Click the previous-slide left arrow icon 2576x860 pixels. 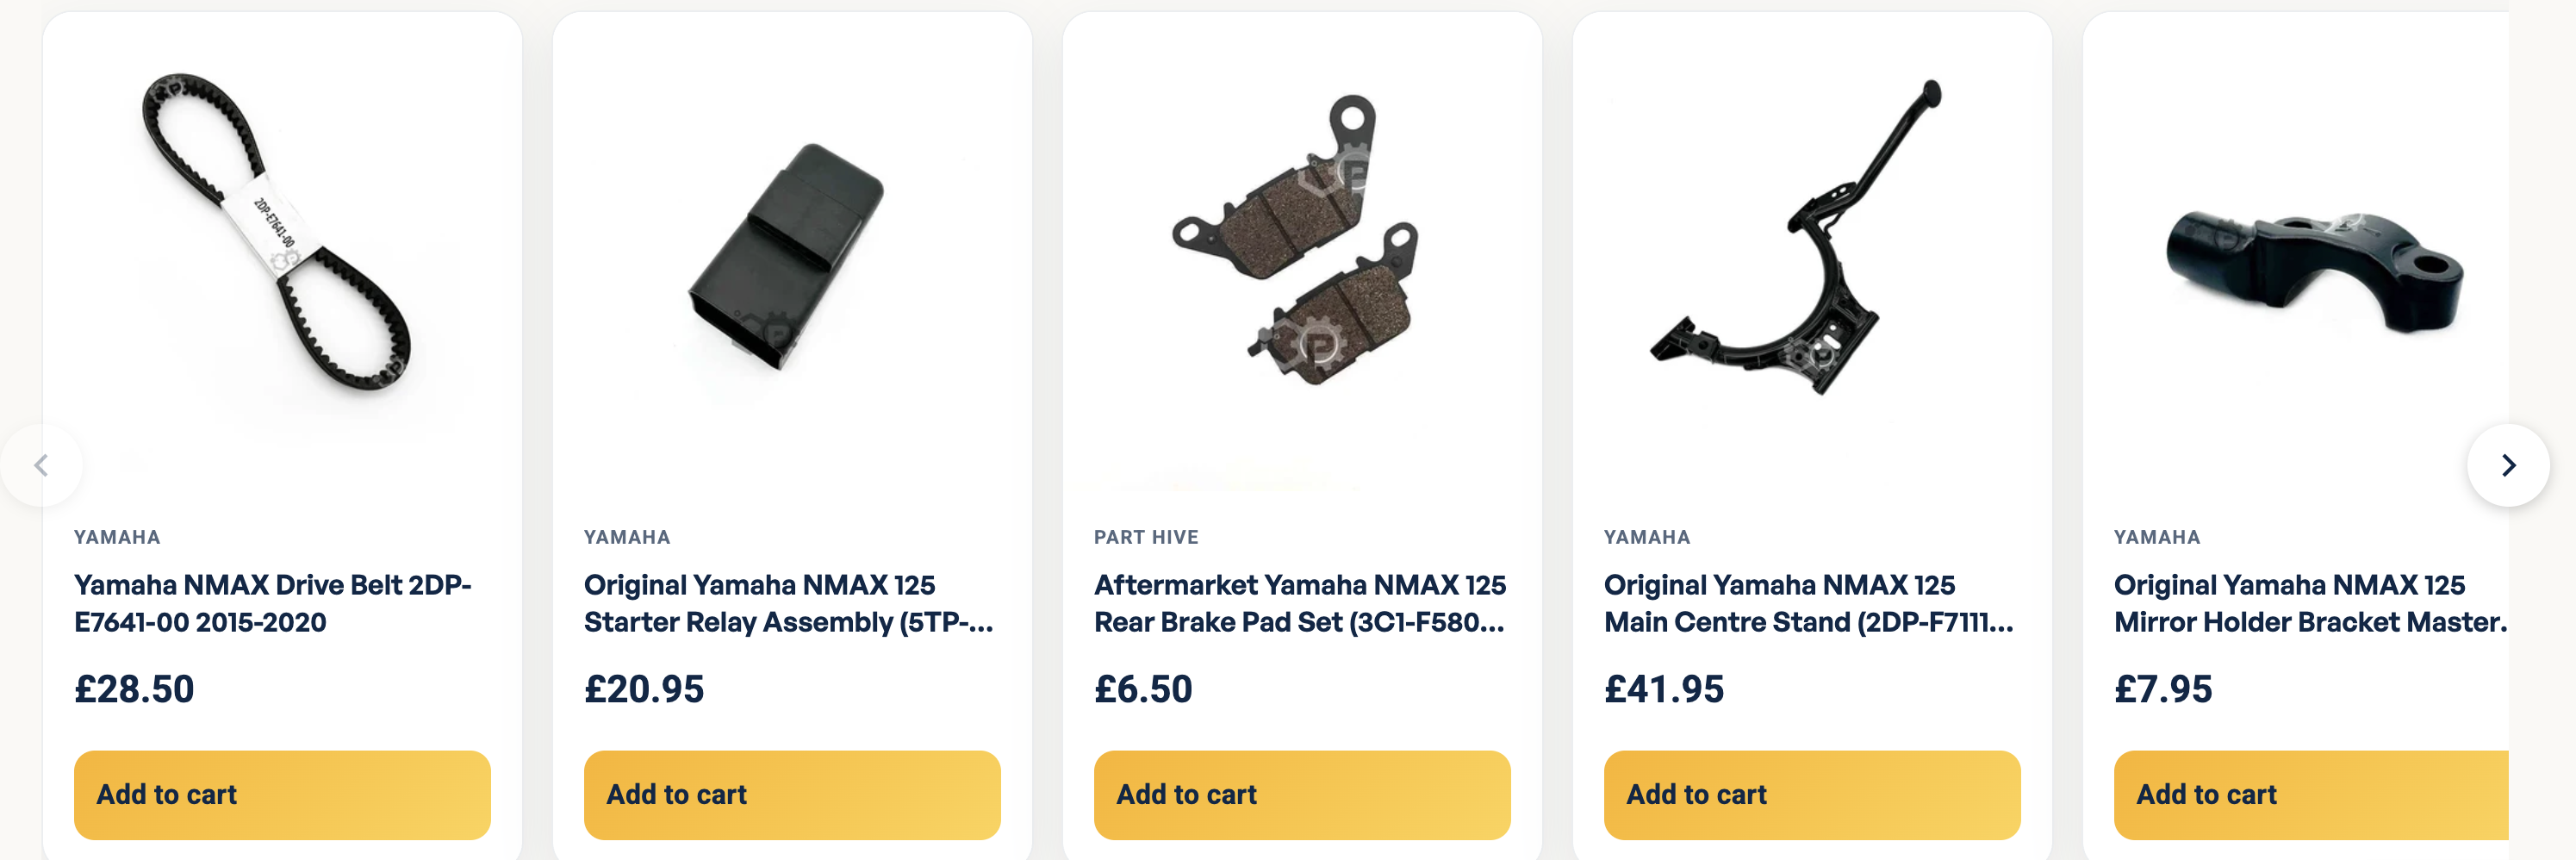click(x=41, y=465)
